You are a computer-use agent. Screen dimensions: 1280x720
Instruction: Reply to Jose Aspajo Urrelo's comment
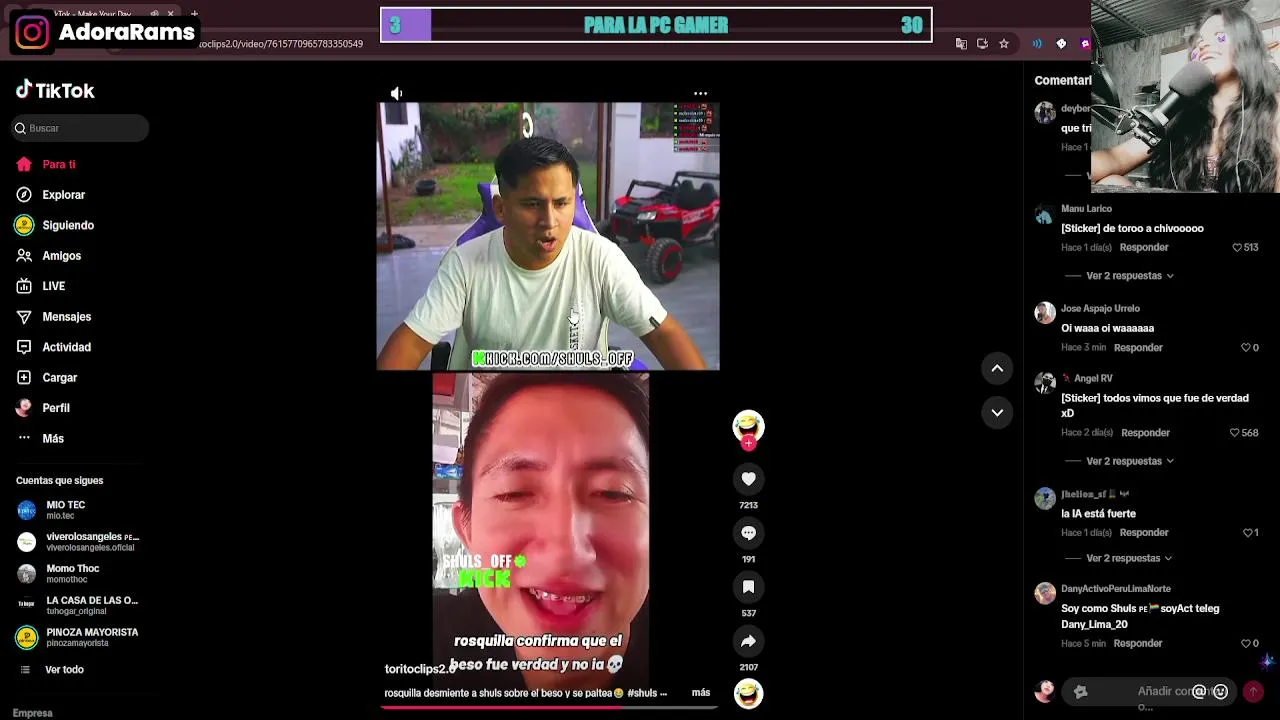[1138, 348]
